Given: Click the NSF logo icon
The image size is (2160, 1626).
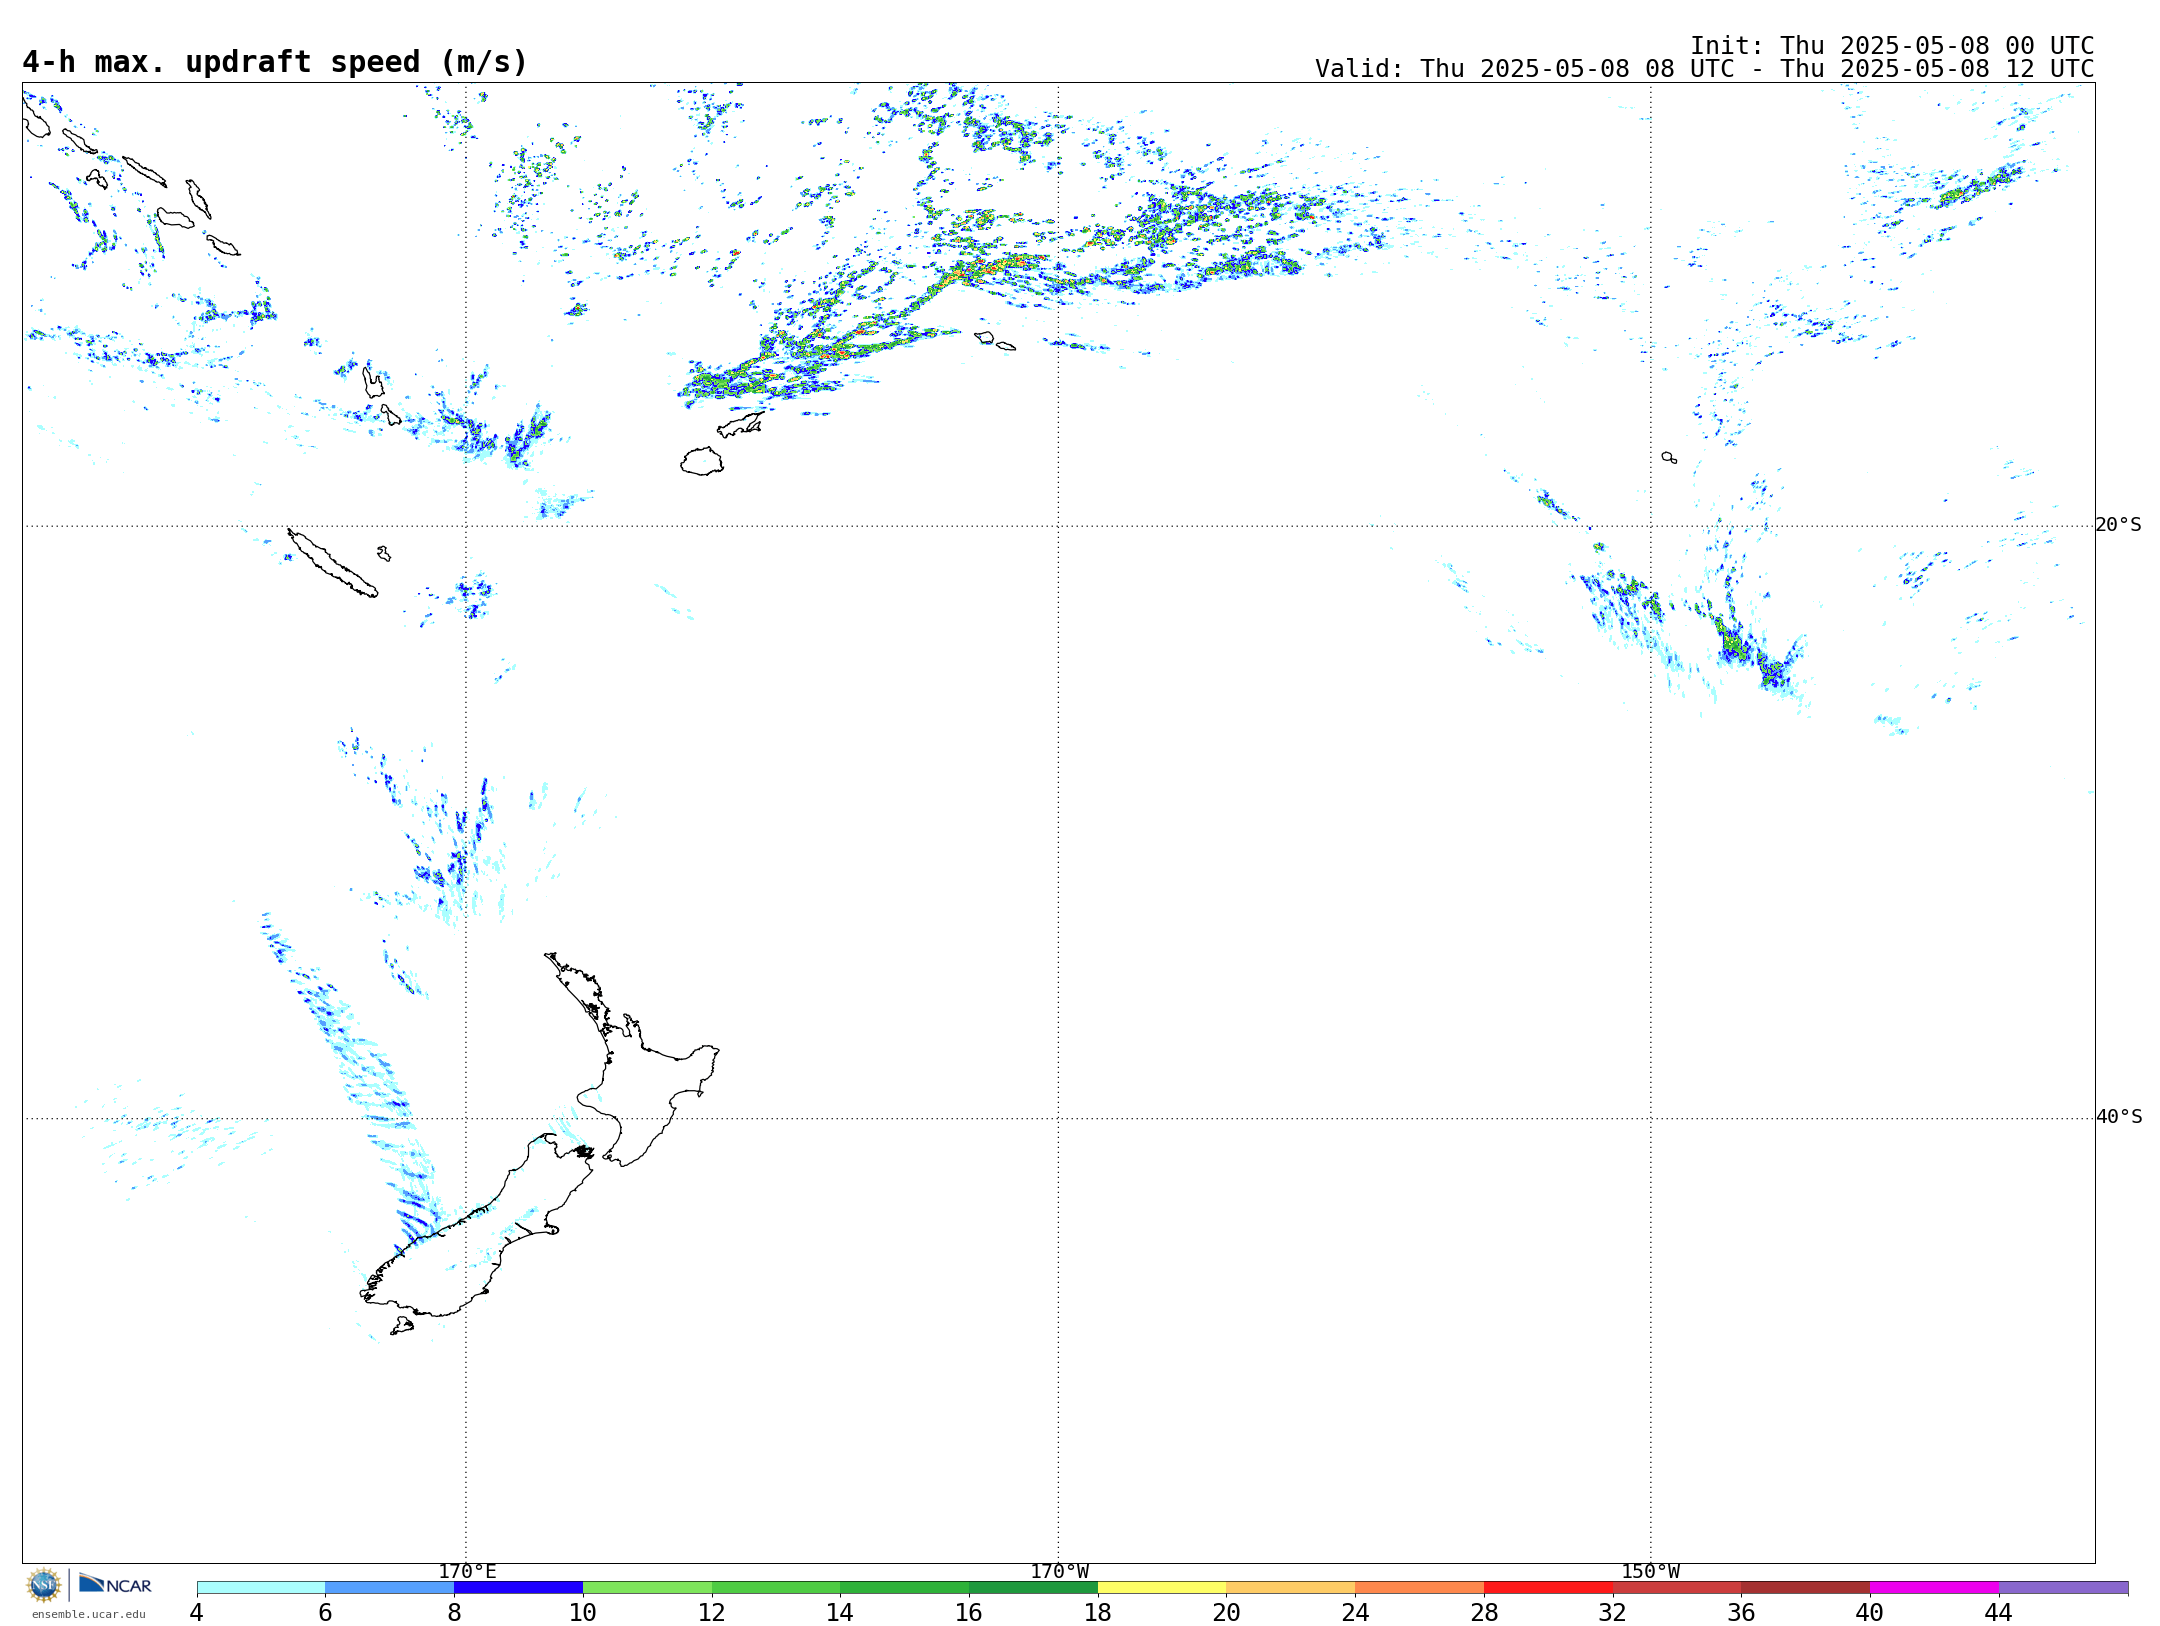Looking at the screenshot, I should pos(44,1585).
